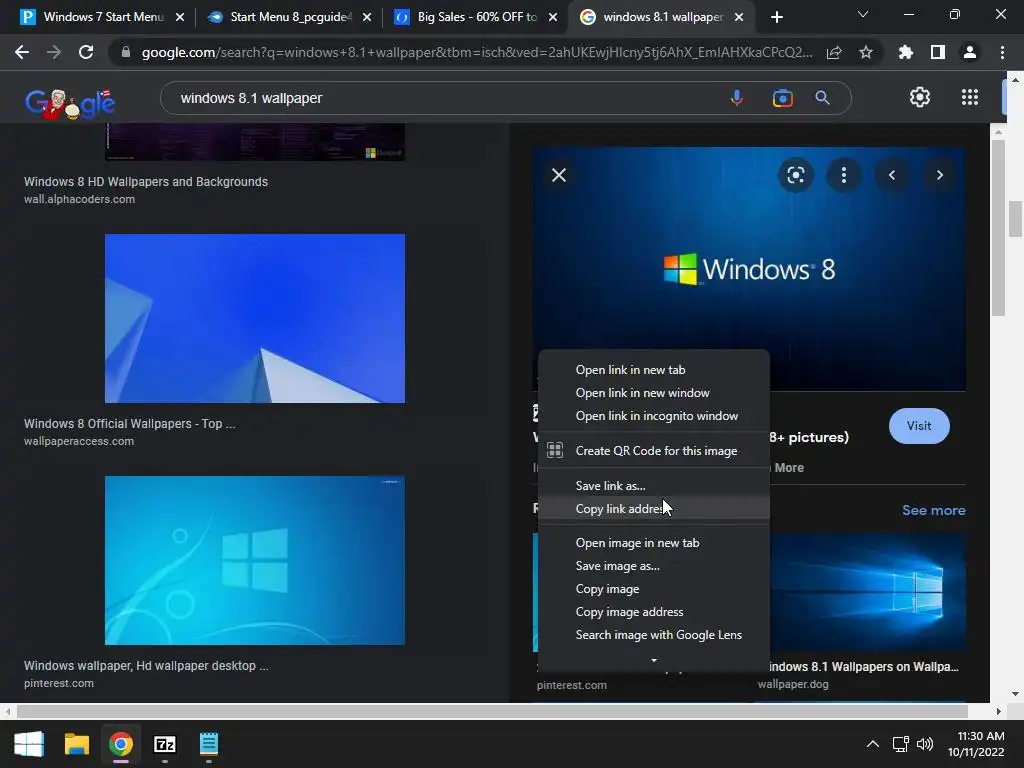The image size is (1024, 768).
Task: Select Save link as...
Action: tap(654, 485)
